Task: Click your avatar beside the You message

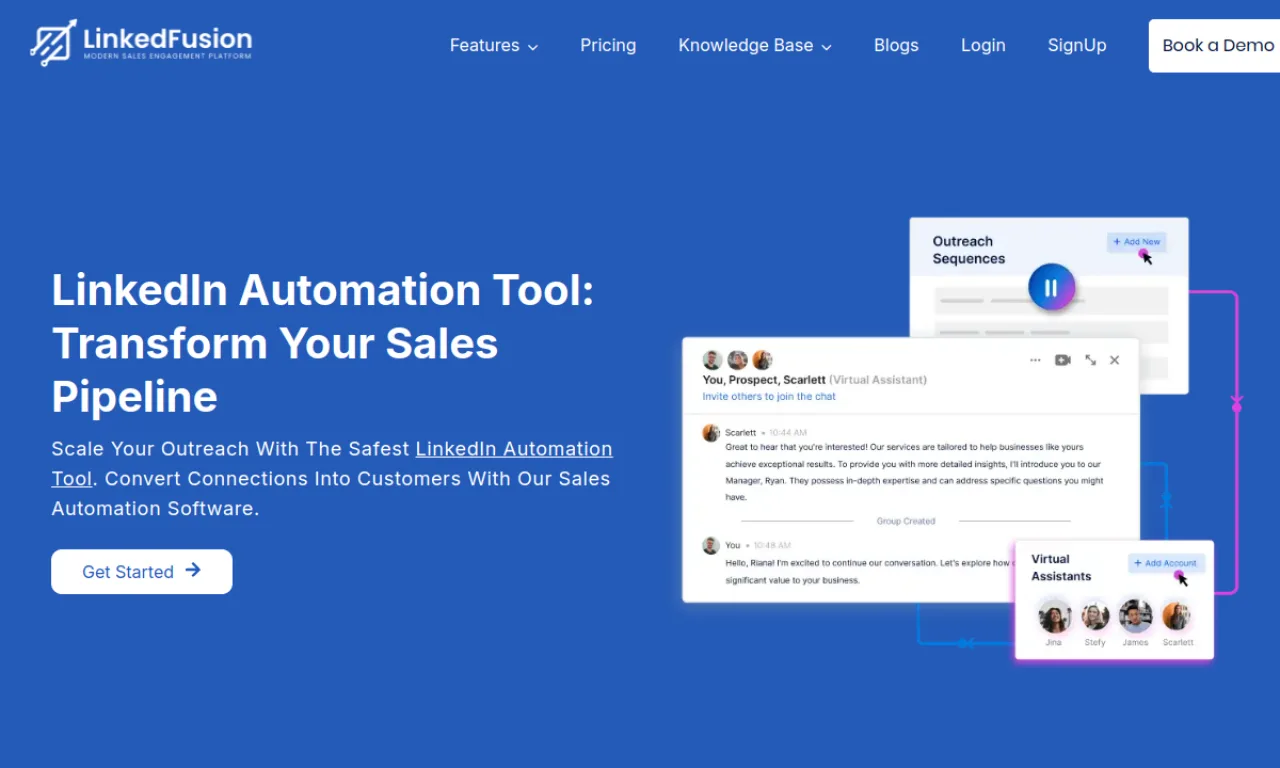Action: tap(711, 545)
